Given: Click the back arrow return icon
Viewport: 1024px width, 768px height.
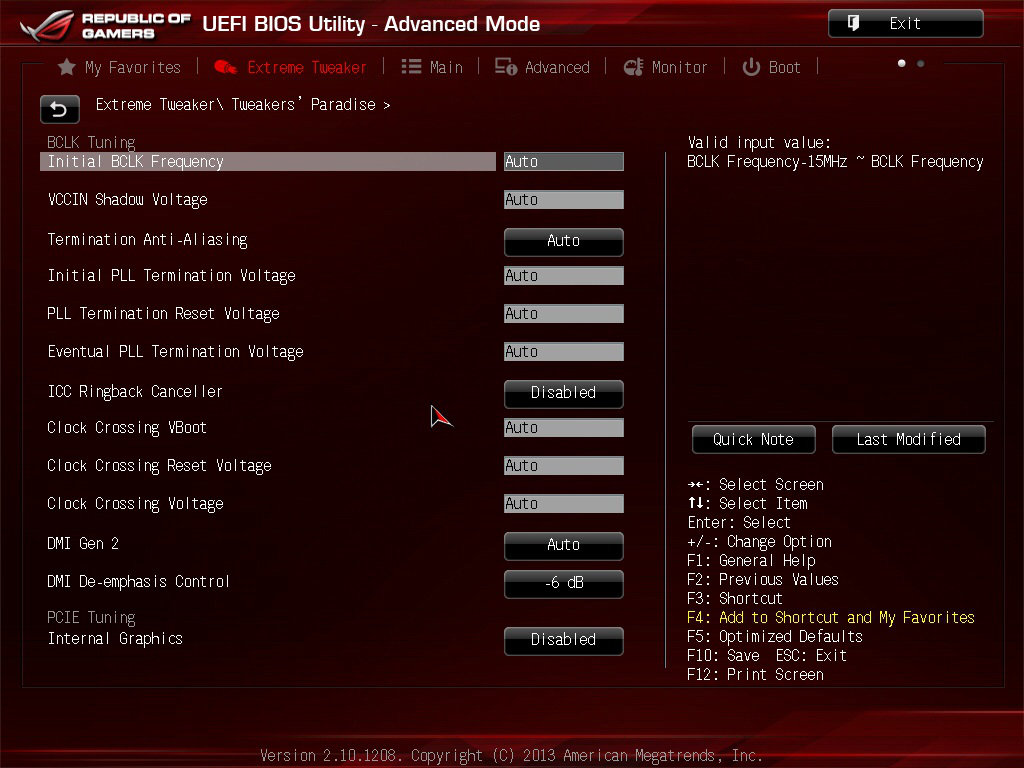Looking at the screenshot, I should [x=59, y=109].
